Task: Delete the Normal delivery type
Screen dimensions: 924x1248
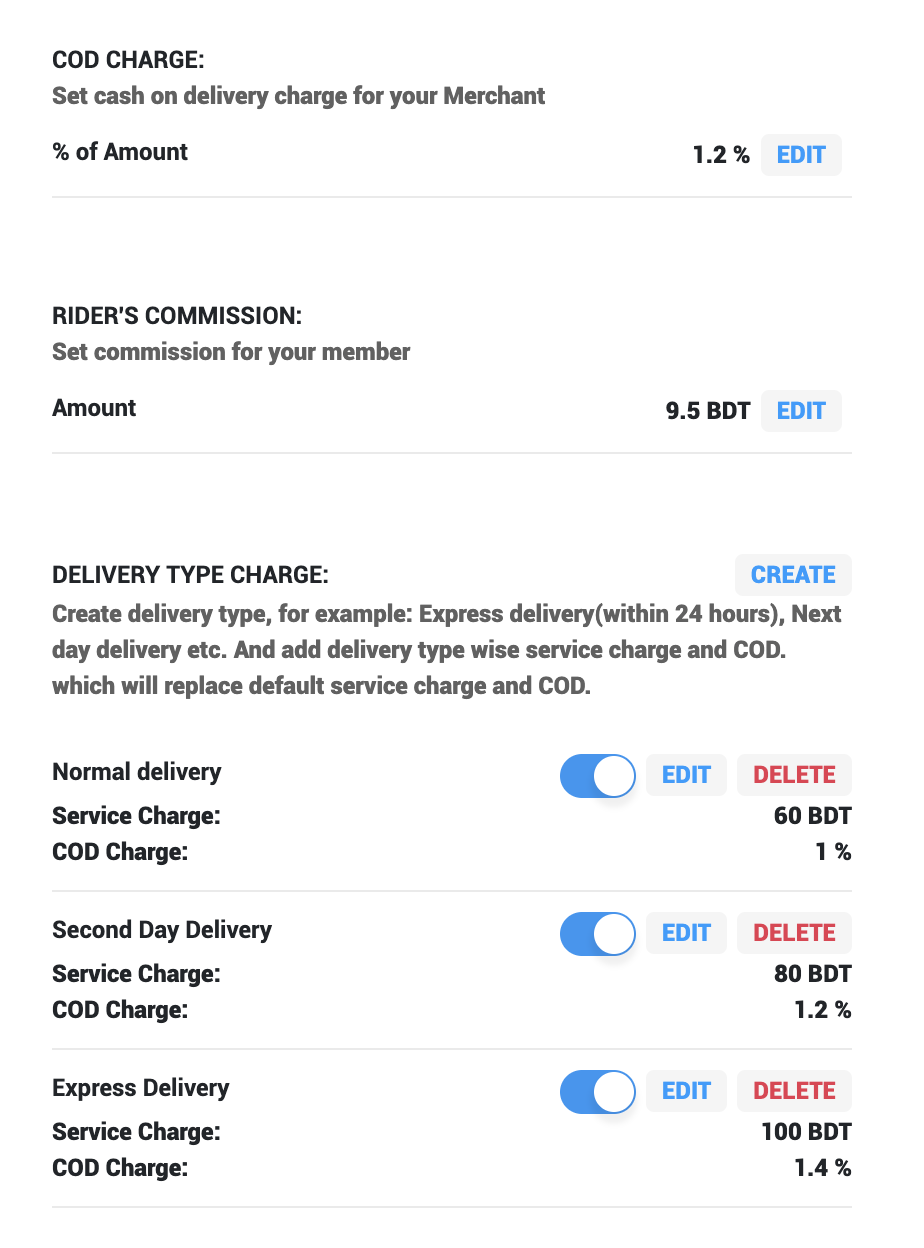Action: click(x=794, y=775)
